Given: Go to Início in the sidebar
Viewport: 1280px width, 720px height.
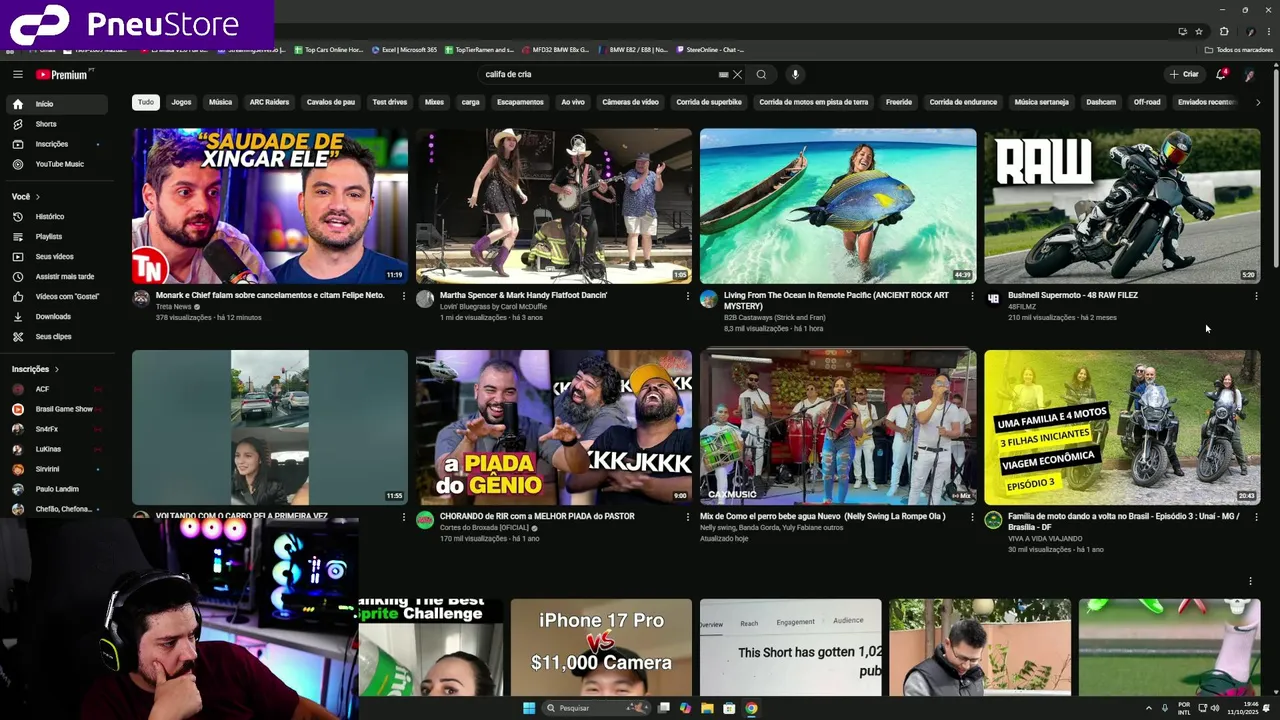Looking at the screenshot, I should point(58,104).
